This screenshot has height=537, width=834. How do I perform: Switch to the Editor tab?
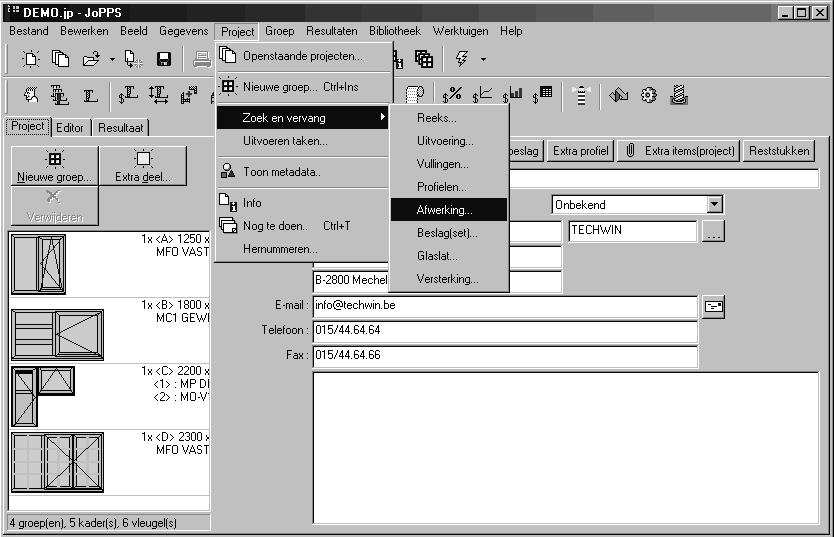click(x=70, y=128)
